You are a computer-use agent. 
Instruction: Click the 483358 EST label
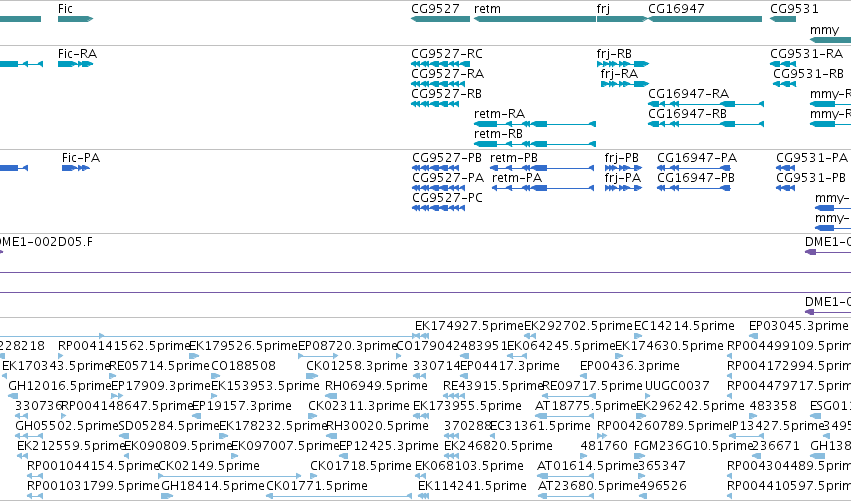click(773, 406)
